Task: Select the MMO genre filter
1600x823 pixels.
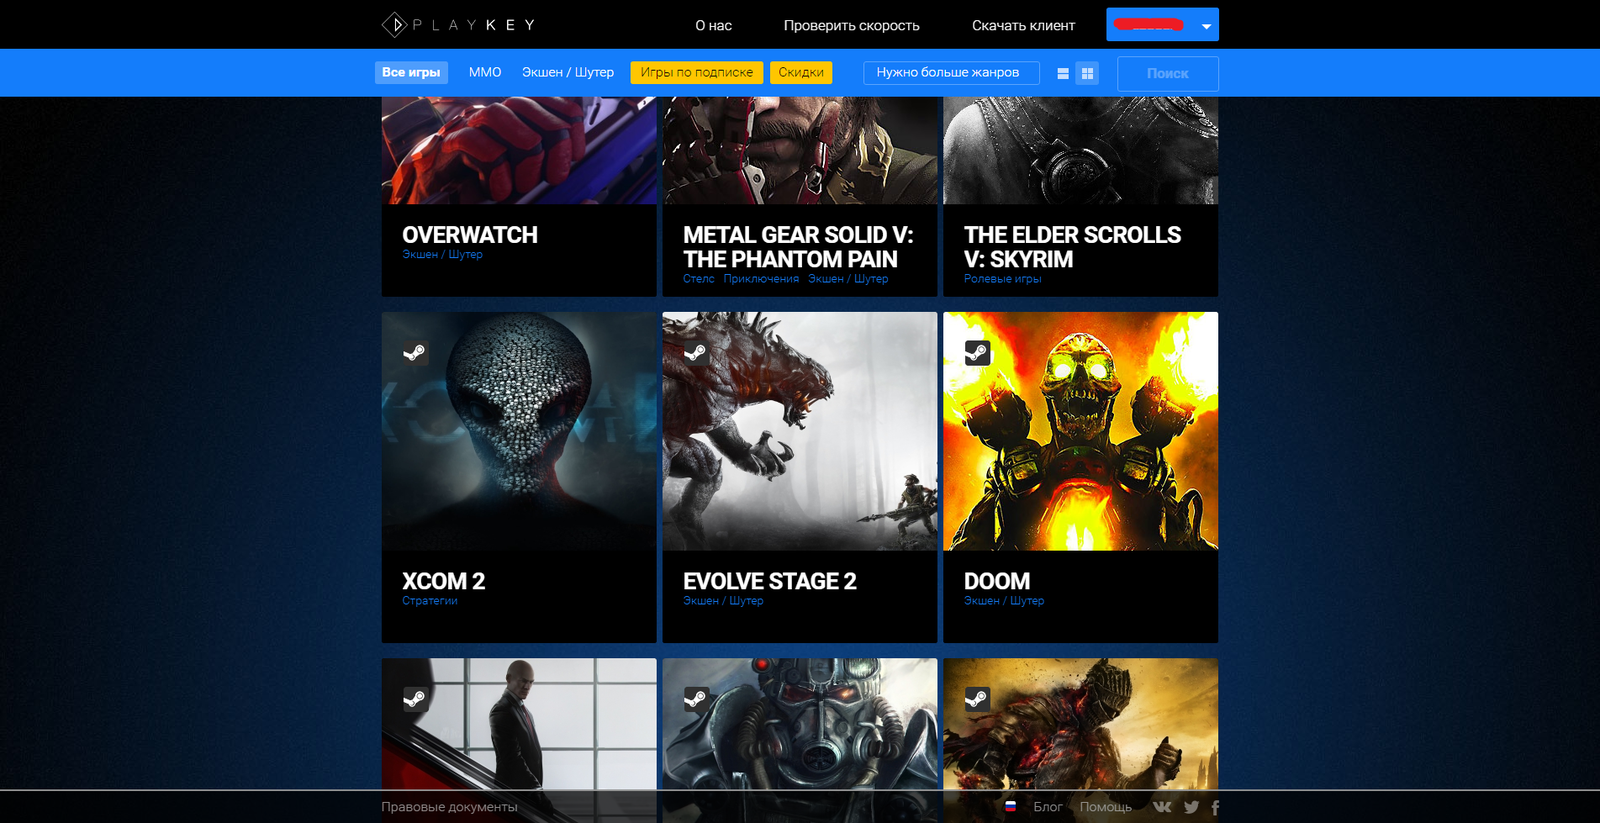Action: 485,73
